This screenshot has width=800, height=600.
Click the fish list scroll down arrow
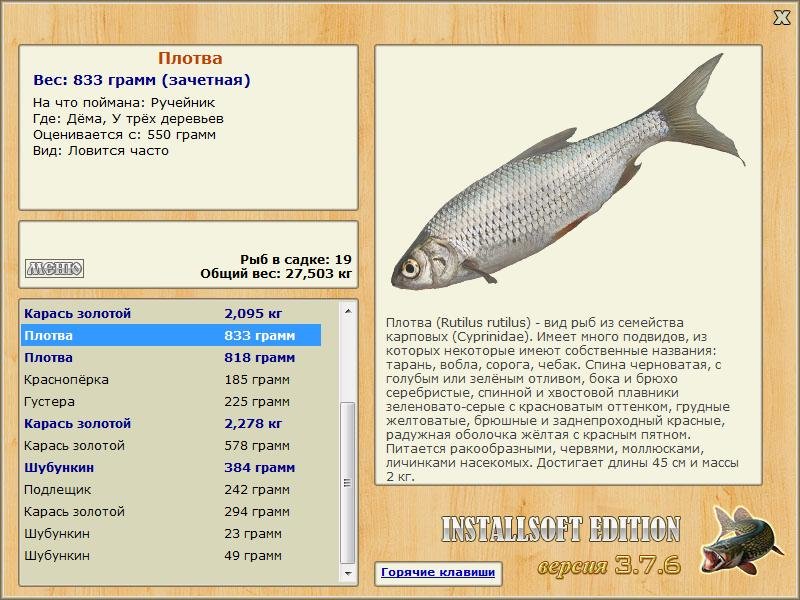click(348, 573)
